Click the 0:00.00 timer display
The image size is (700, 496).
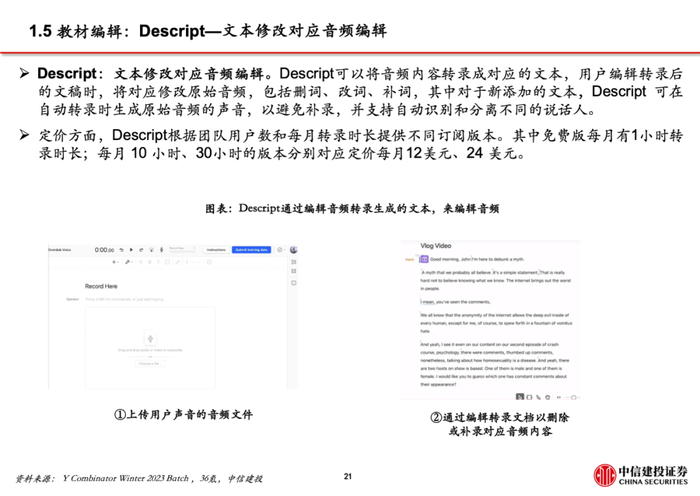coord(104,250)
